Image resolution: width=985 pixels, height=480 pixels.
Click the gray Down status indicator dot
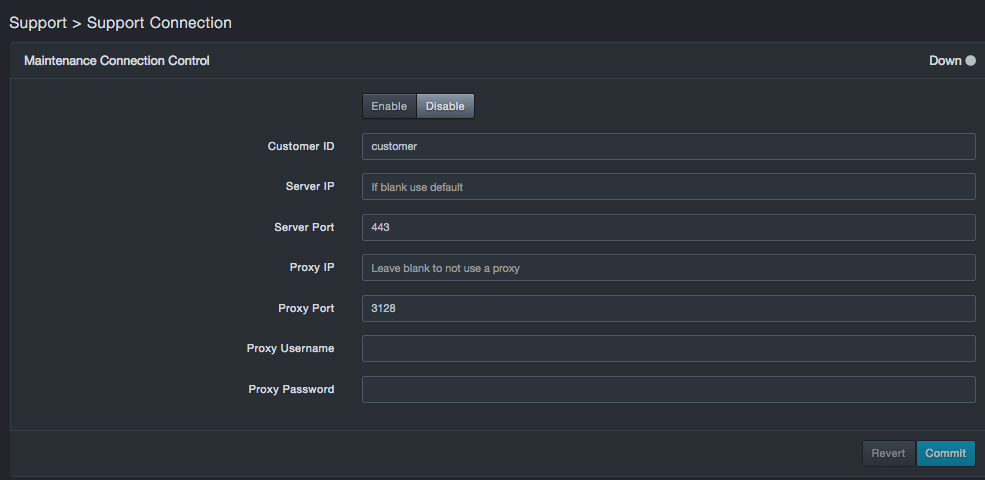click(970, 61)
